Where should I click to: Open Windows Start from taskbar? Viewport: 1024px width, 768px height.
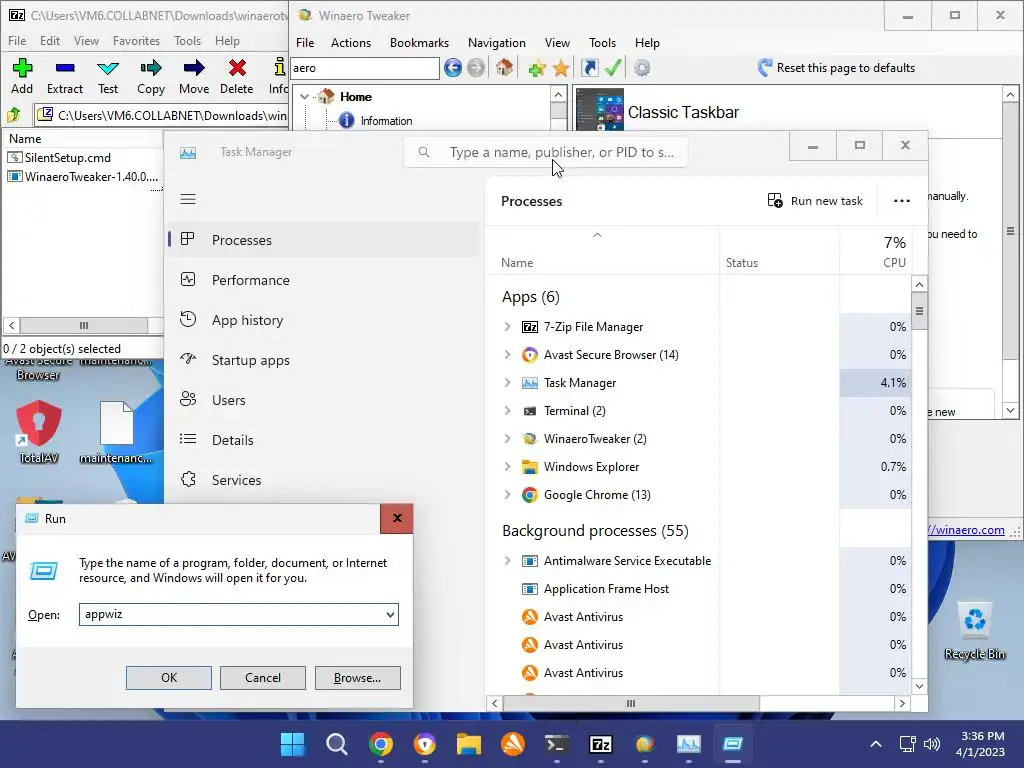point(292,744)
